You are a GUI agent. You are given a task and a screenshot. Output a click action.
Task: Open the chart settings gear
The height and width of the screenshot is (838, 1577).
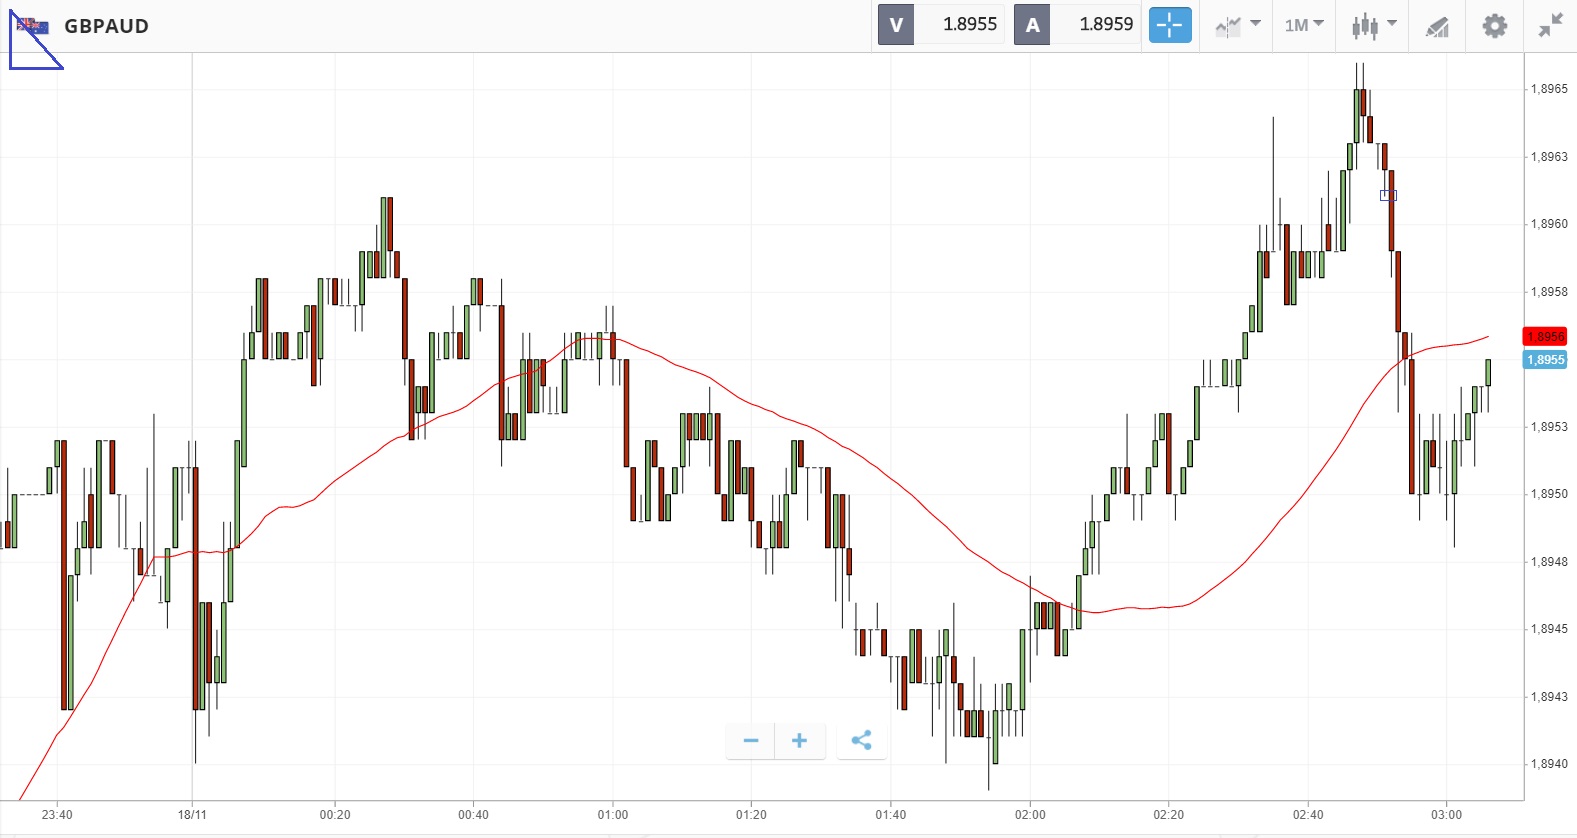[1494, 25]
